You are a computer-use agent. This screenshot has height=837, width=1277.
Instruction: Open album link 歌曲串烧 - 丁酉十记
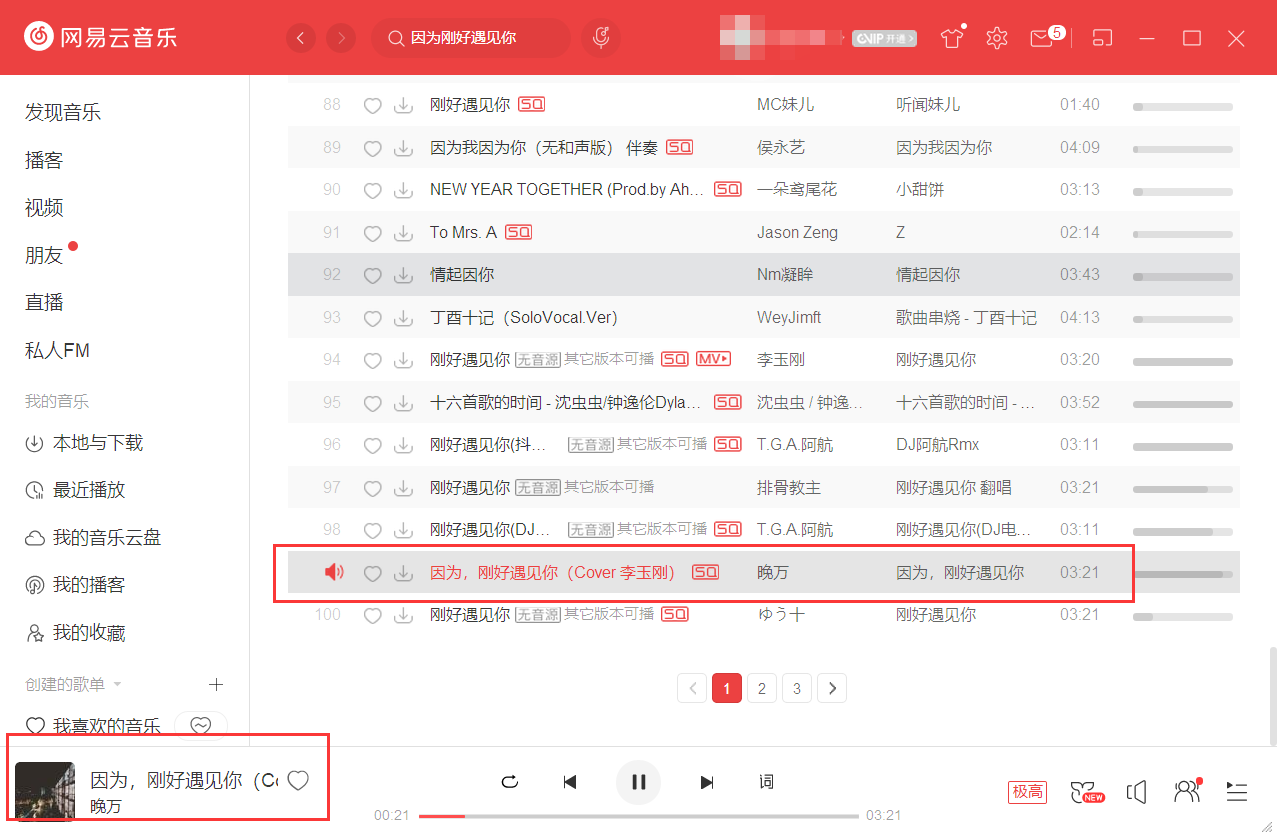coord(966,317)
